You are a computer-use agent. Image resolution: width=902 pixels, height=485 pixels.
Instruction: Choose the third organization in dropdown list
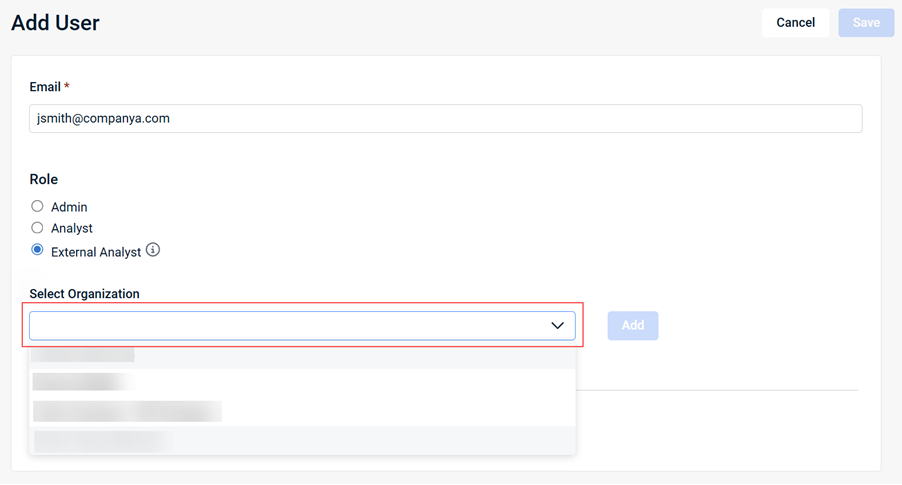(x=126, y=411)
